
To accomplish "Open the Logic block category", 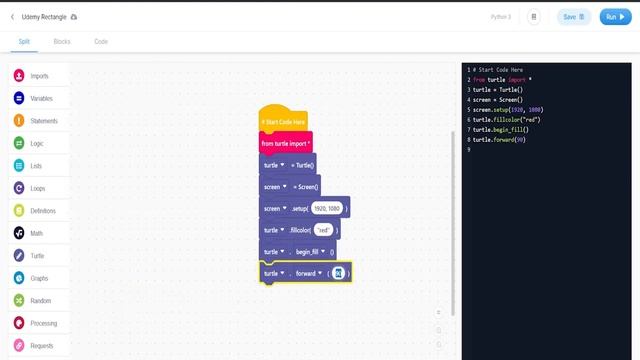I will (38, 143).
